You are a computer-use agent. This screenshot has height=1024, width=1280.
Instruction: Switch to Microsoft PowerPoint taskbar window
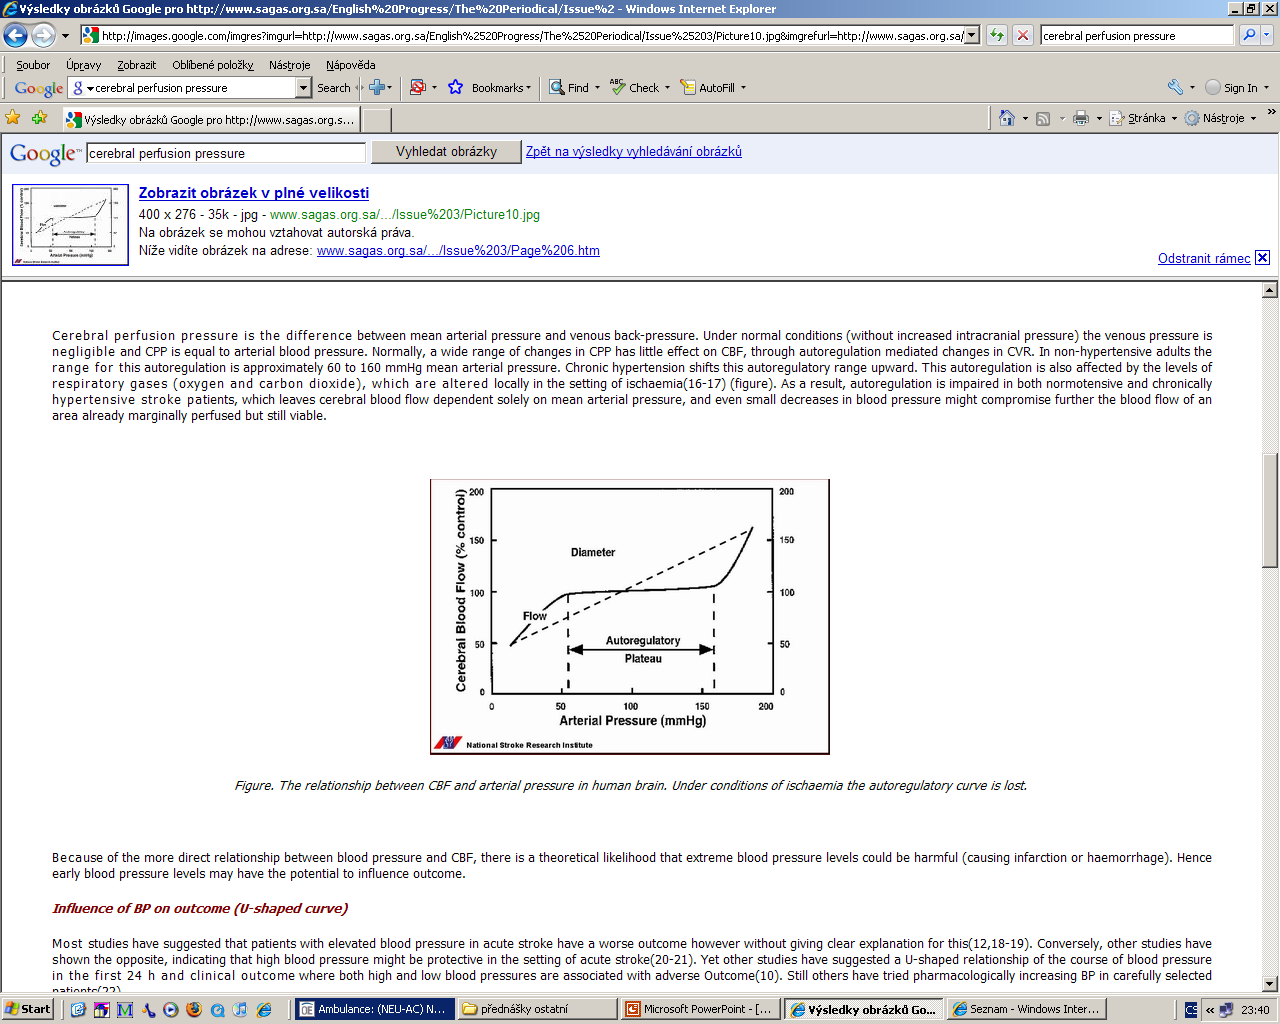tap(700, 1010)
